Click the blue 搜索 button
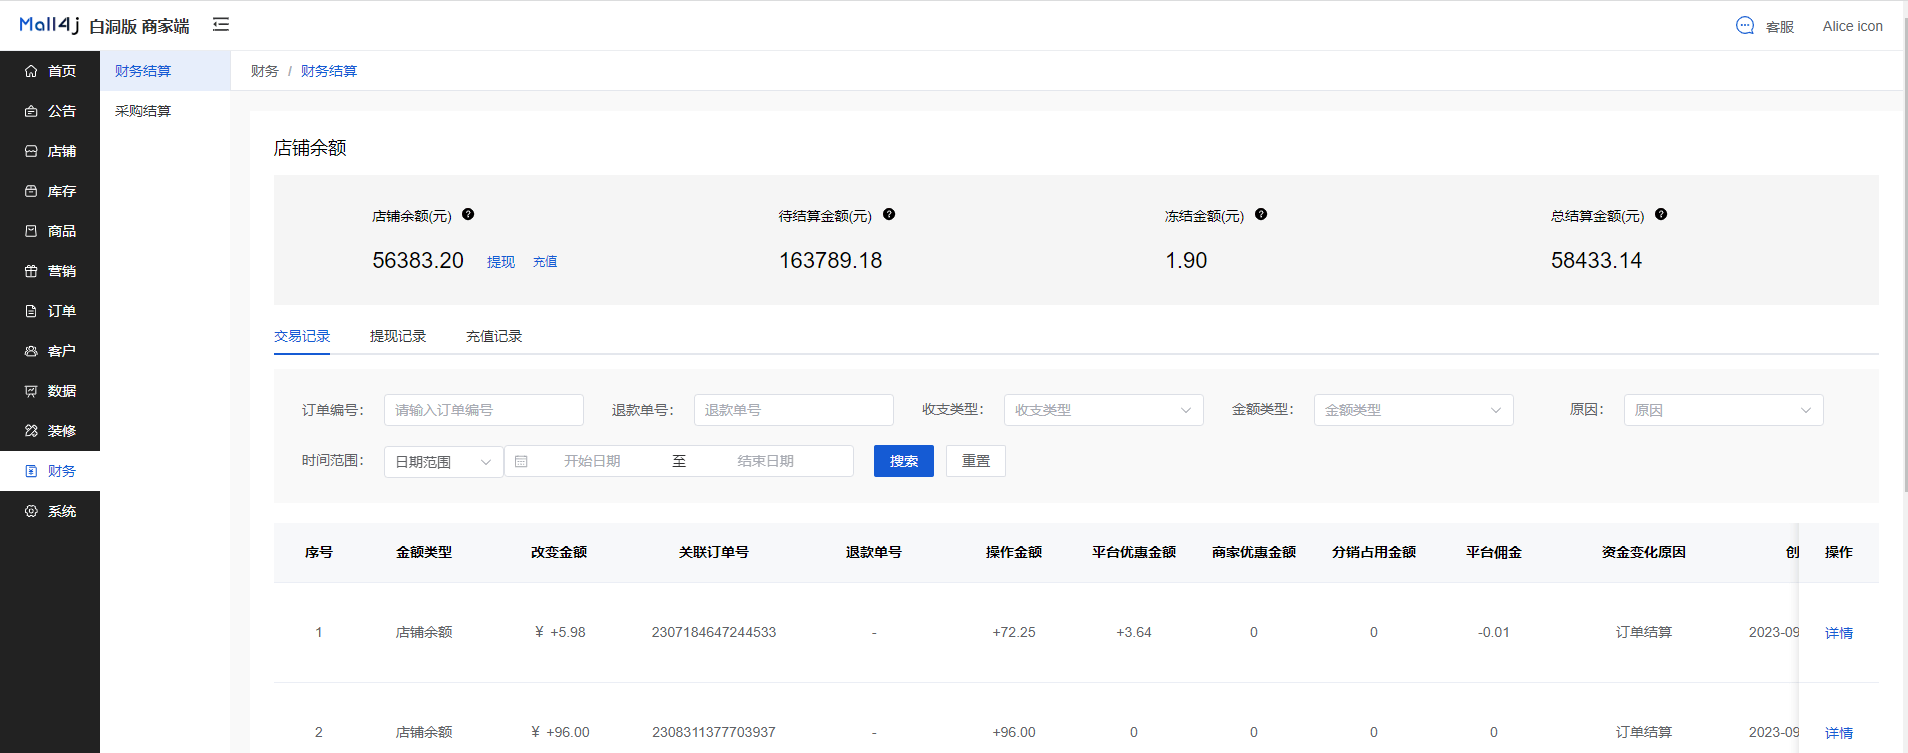 coord(904,461)
